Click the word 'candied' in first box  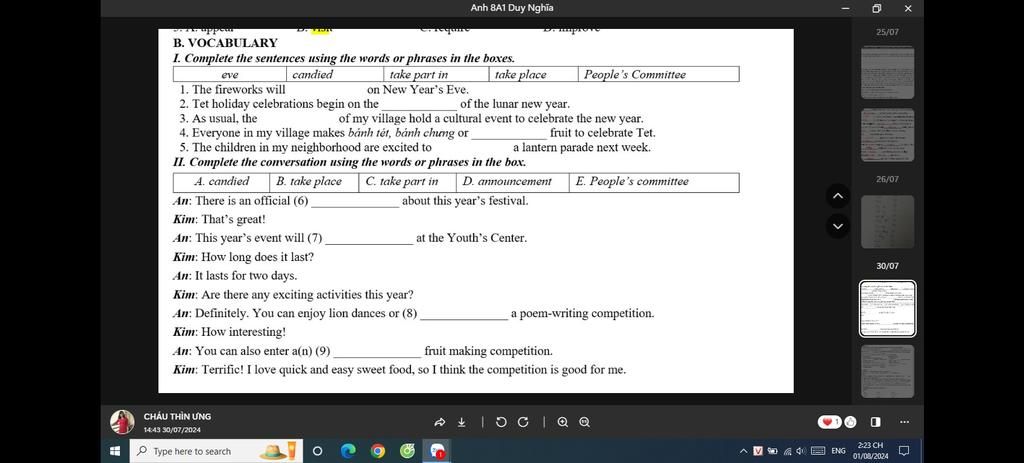[312, 74]
